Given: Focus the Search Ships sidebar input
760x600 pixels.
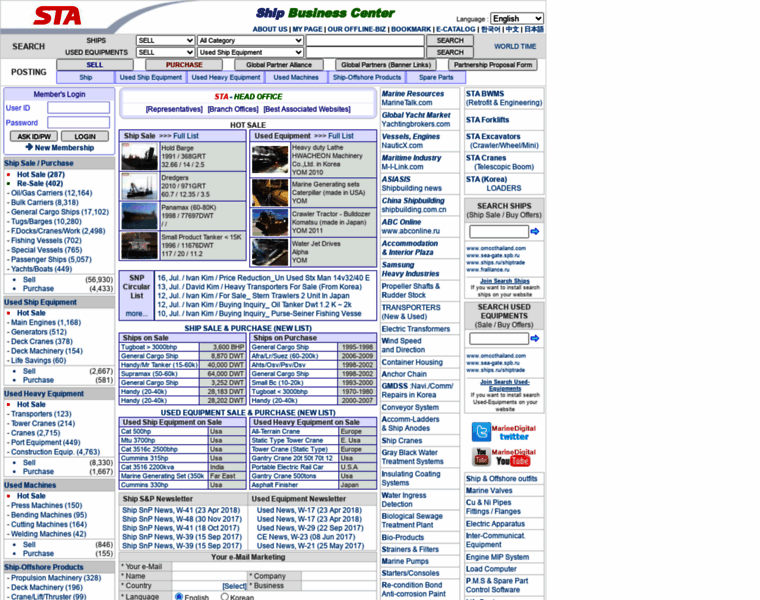Looking at the screenshot, I should [499, 232].
